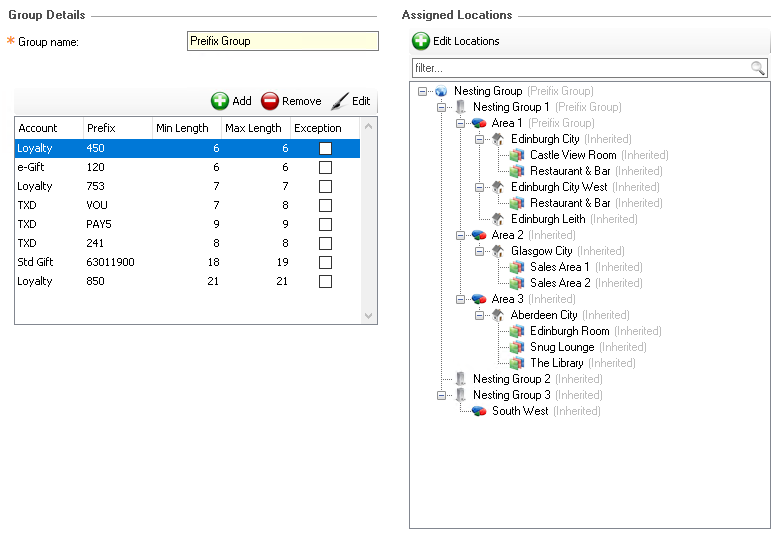Enable Exception for Std Gift 63011900
Image resolution: width=776 pixels, height=537 pixels.
point(325,262)
